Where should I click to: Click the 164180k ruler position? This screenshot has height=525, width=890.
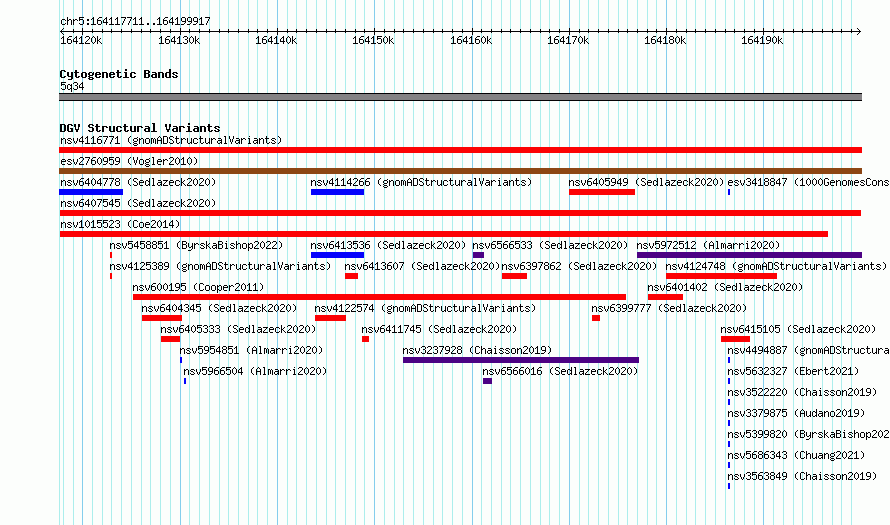click(x=665, y=40)
